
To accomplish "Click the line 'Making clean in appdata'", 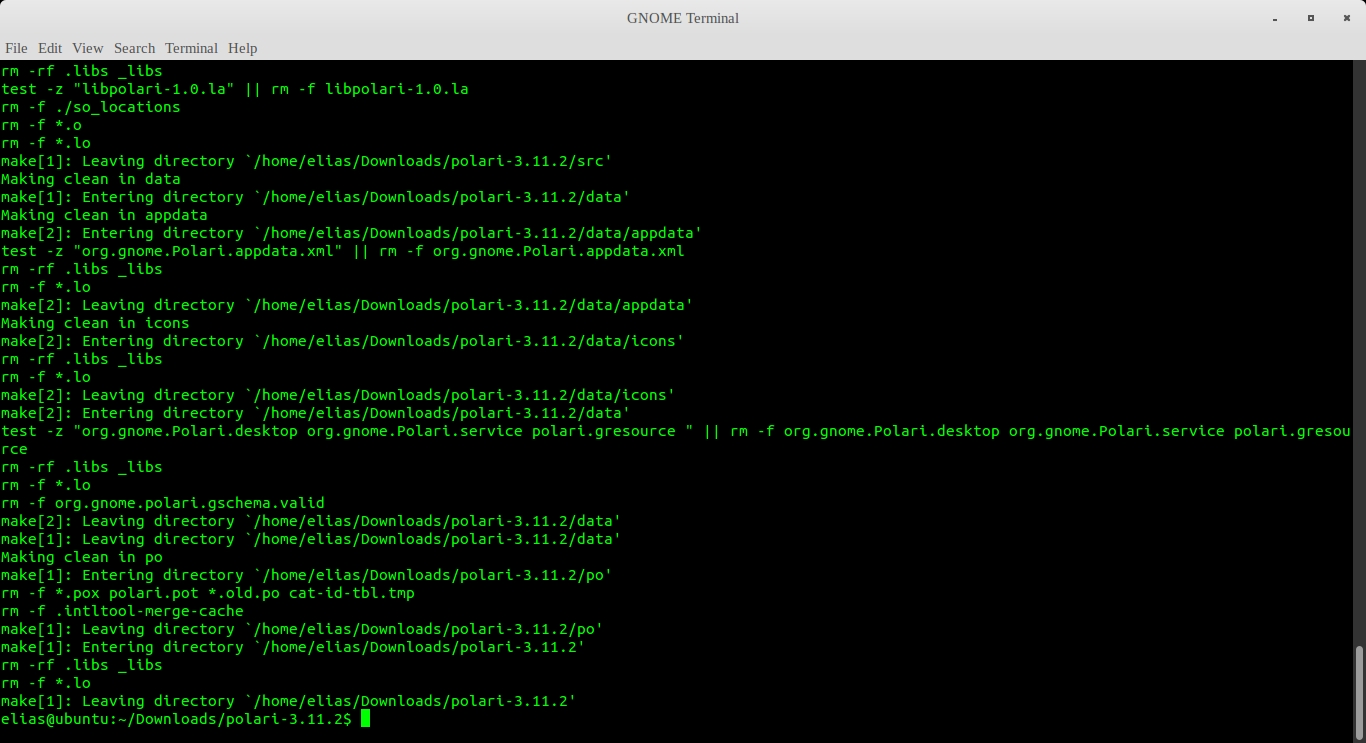I will tap(104, 215).
